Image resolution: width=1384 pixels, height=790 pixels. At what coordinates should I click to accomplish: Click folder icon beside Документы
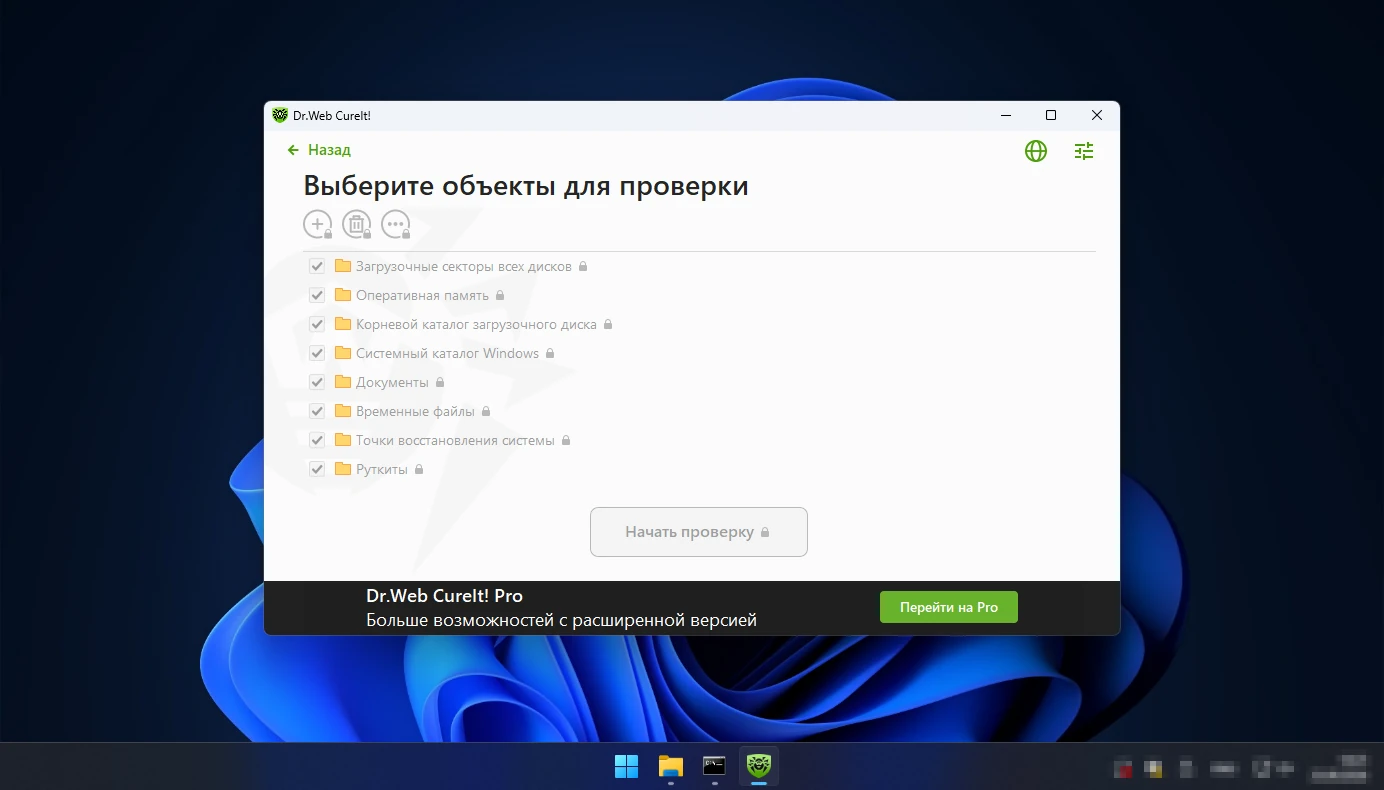click(x=343, y=382)
